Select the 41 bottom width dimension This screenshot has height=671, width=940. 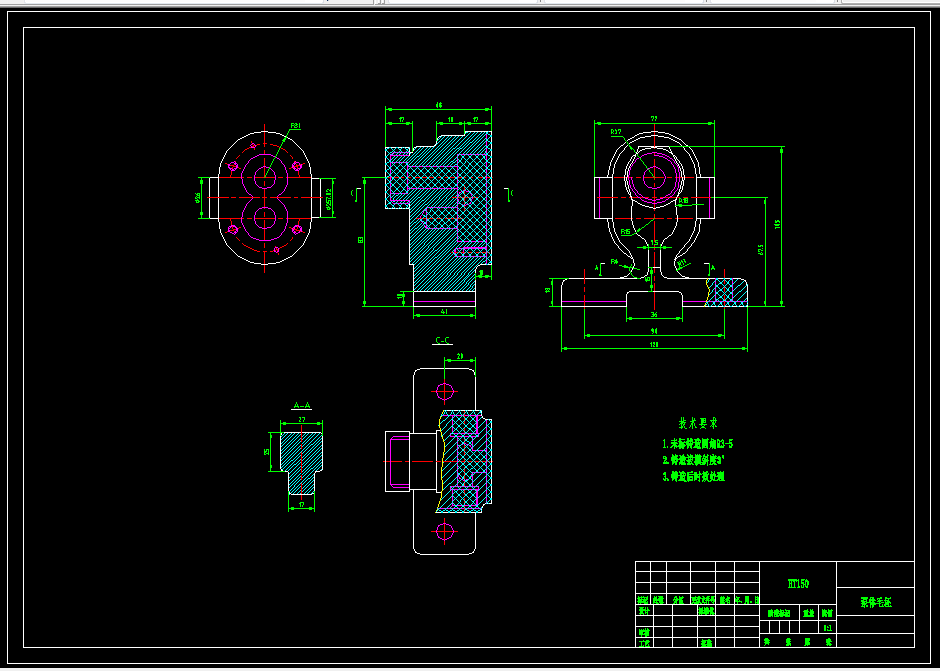[444, 312]
